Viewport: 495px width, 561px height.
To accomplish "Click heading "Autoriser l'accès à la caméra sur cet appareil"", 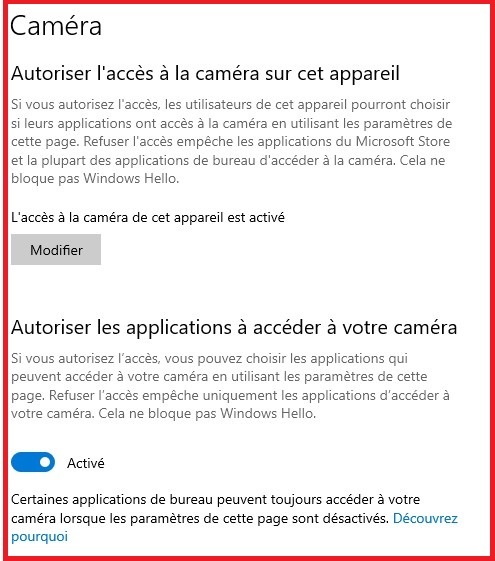I will click(x=205, y=74).
